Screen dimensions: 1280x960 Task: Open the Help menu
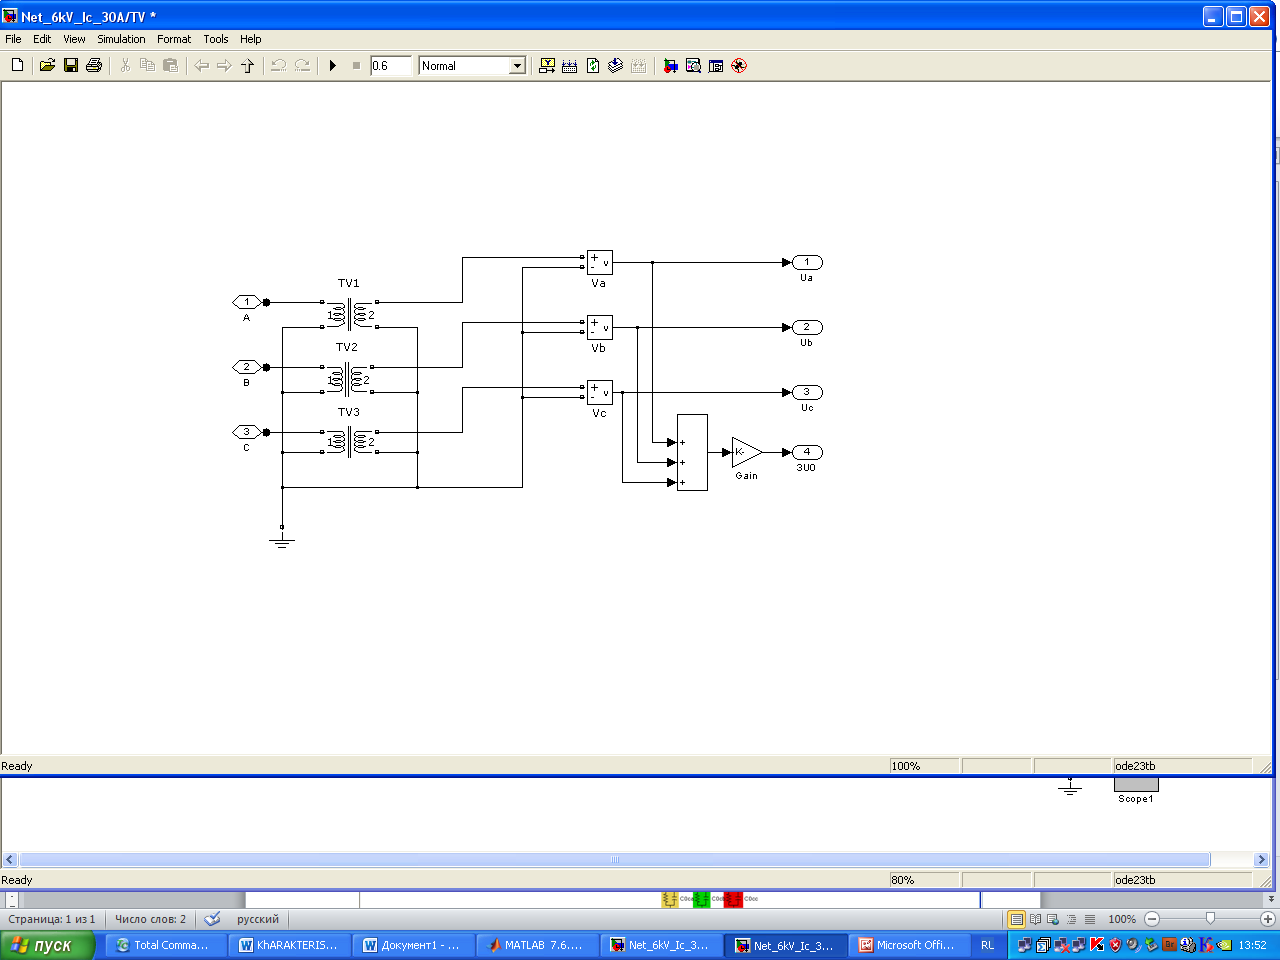click(251, 39)
